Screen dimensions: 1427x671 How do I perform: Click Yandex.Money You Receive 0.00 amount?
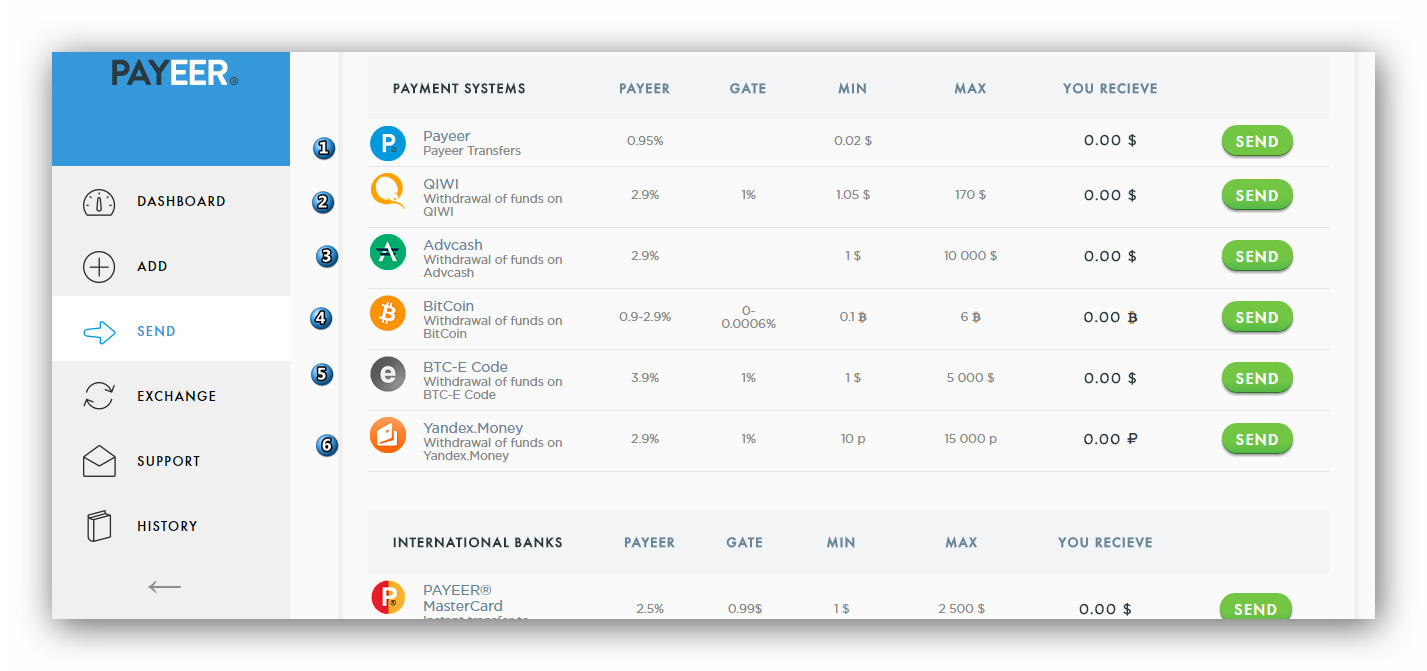[1110, 439]
